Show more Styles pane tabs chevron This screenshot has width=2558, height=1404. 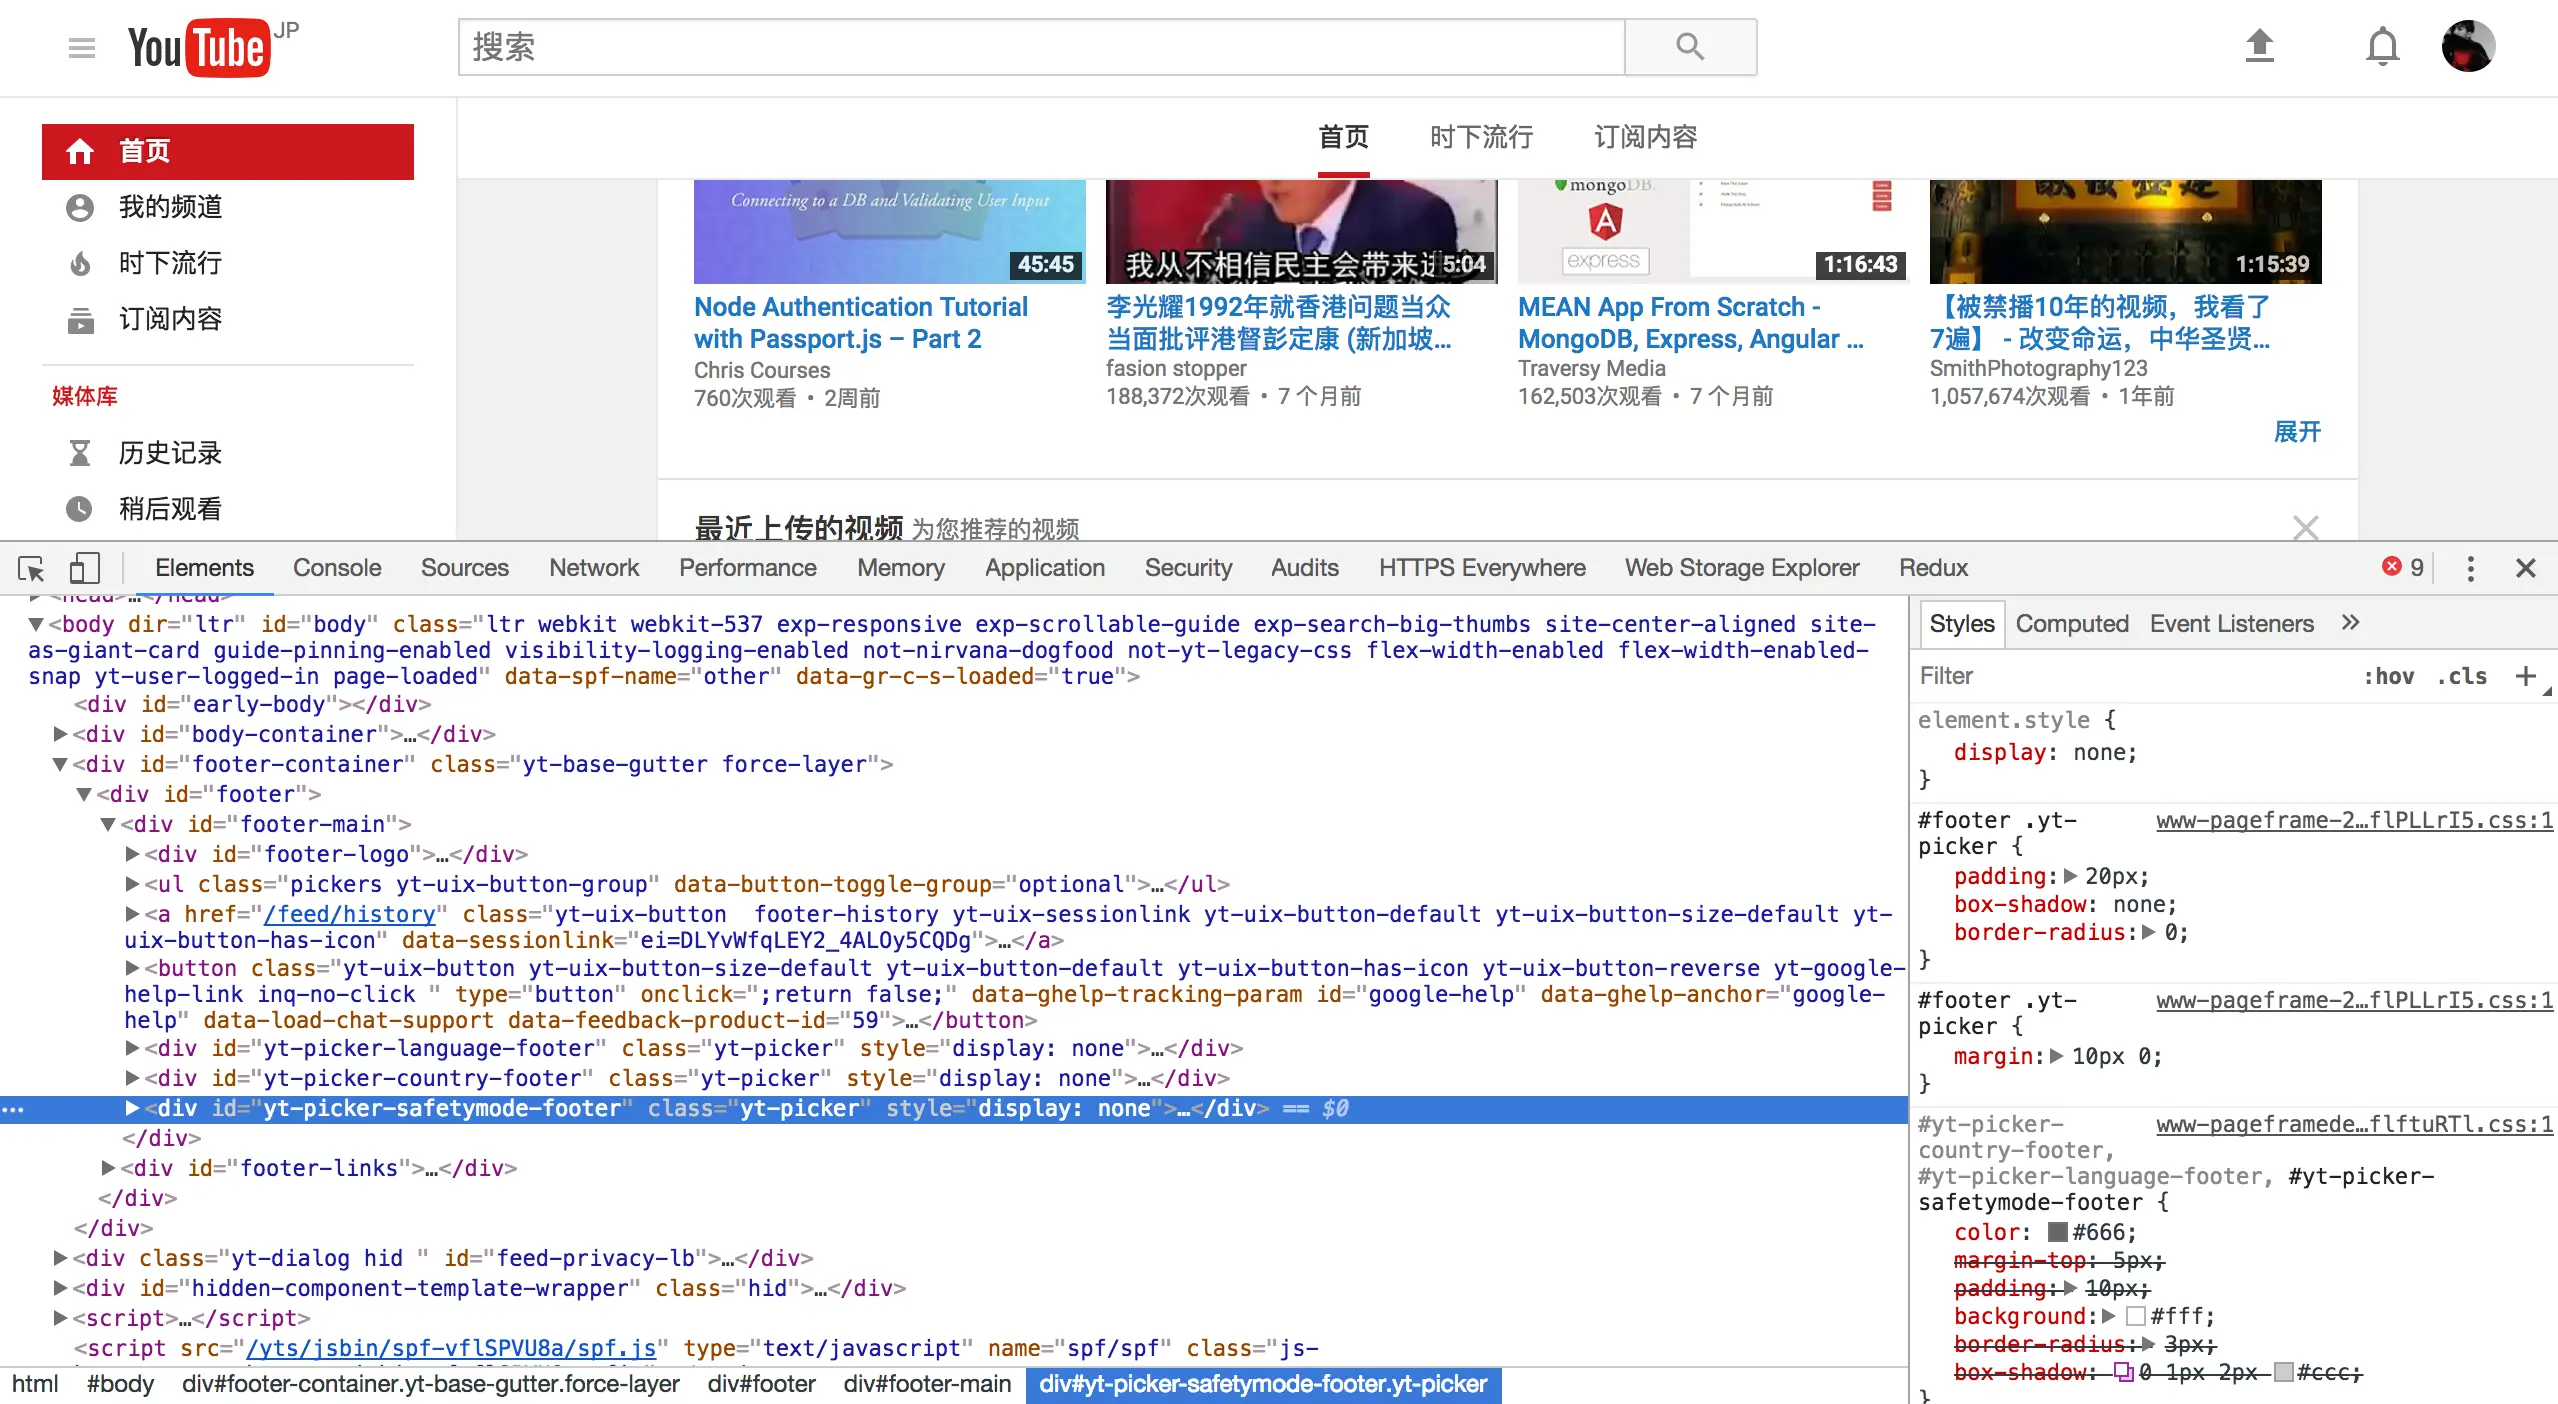tap(2350, 623)
